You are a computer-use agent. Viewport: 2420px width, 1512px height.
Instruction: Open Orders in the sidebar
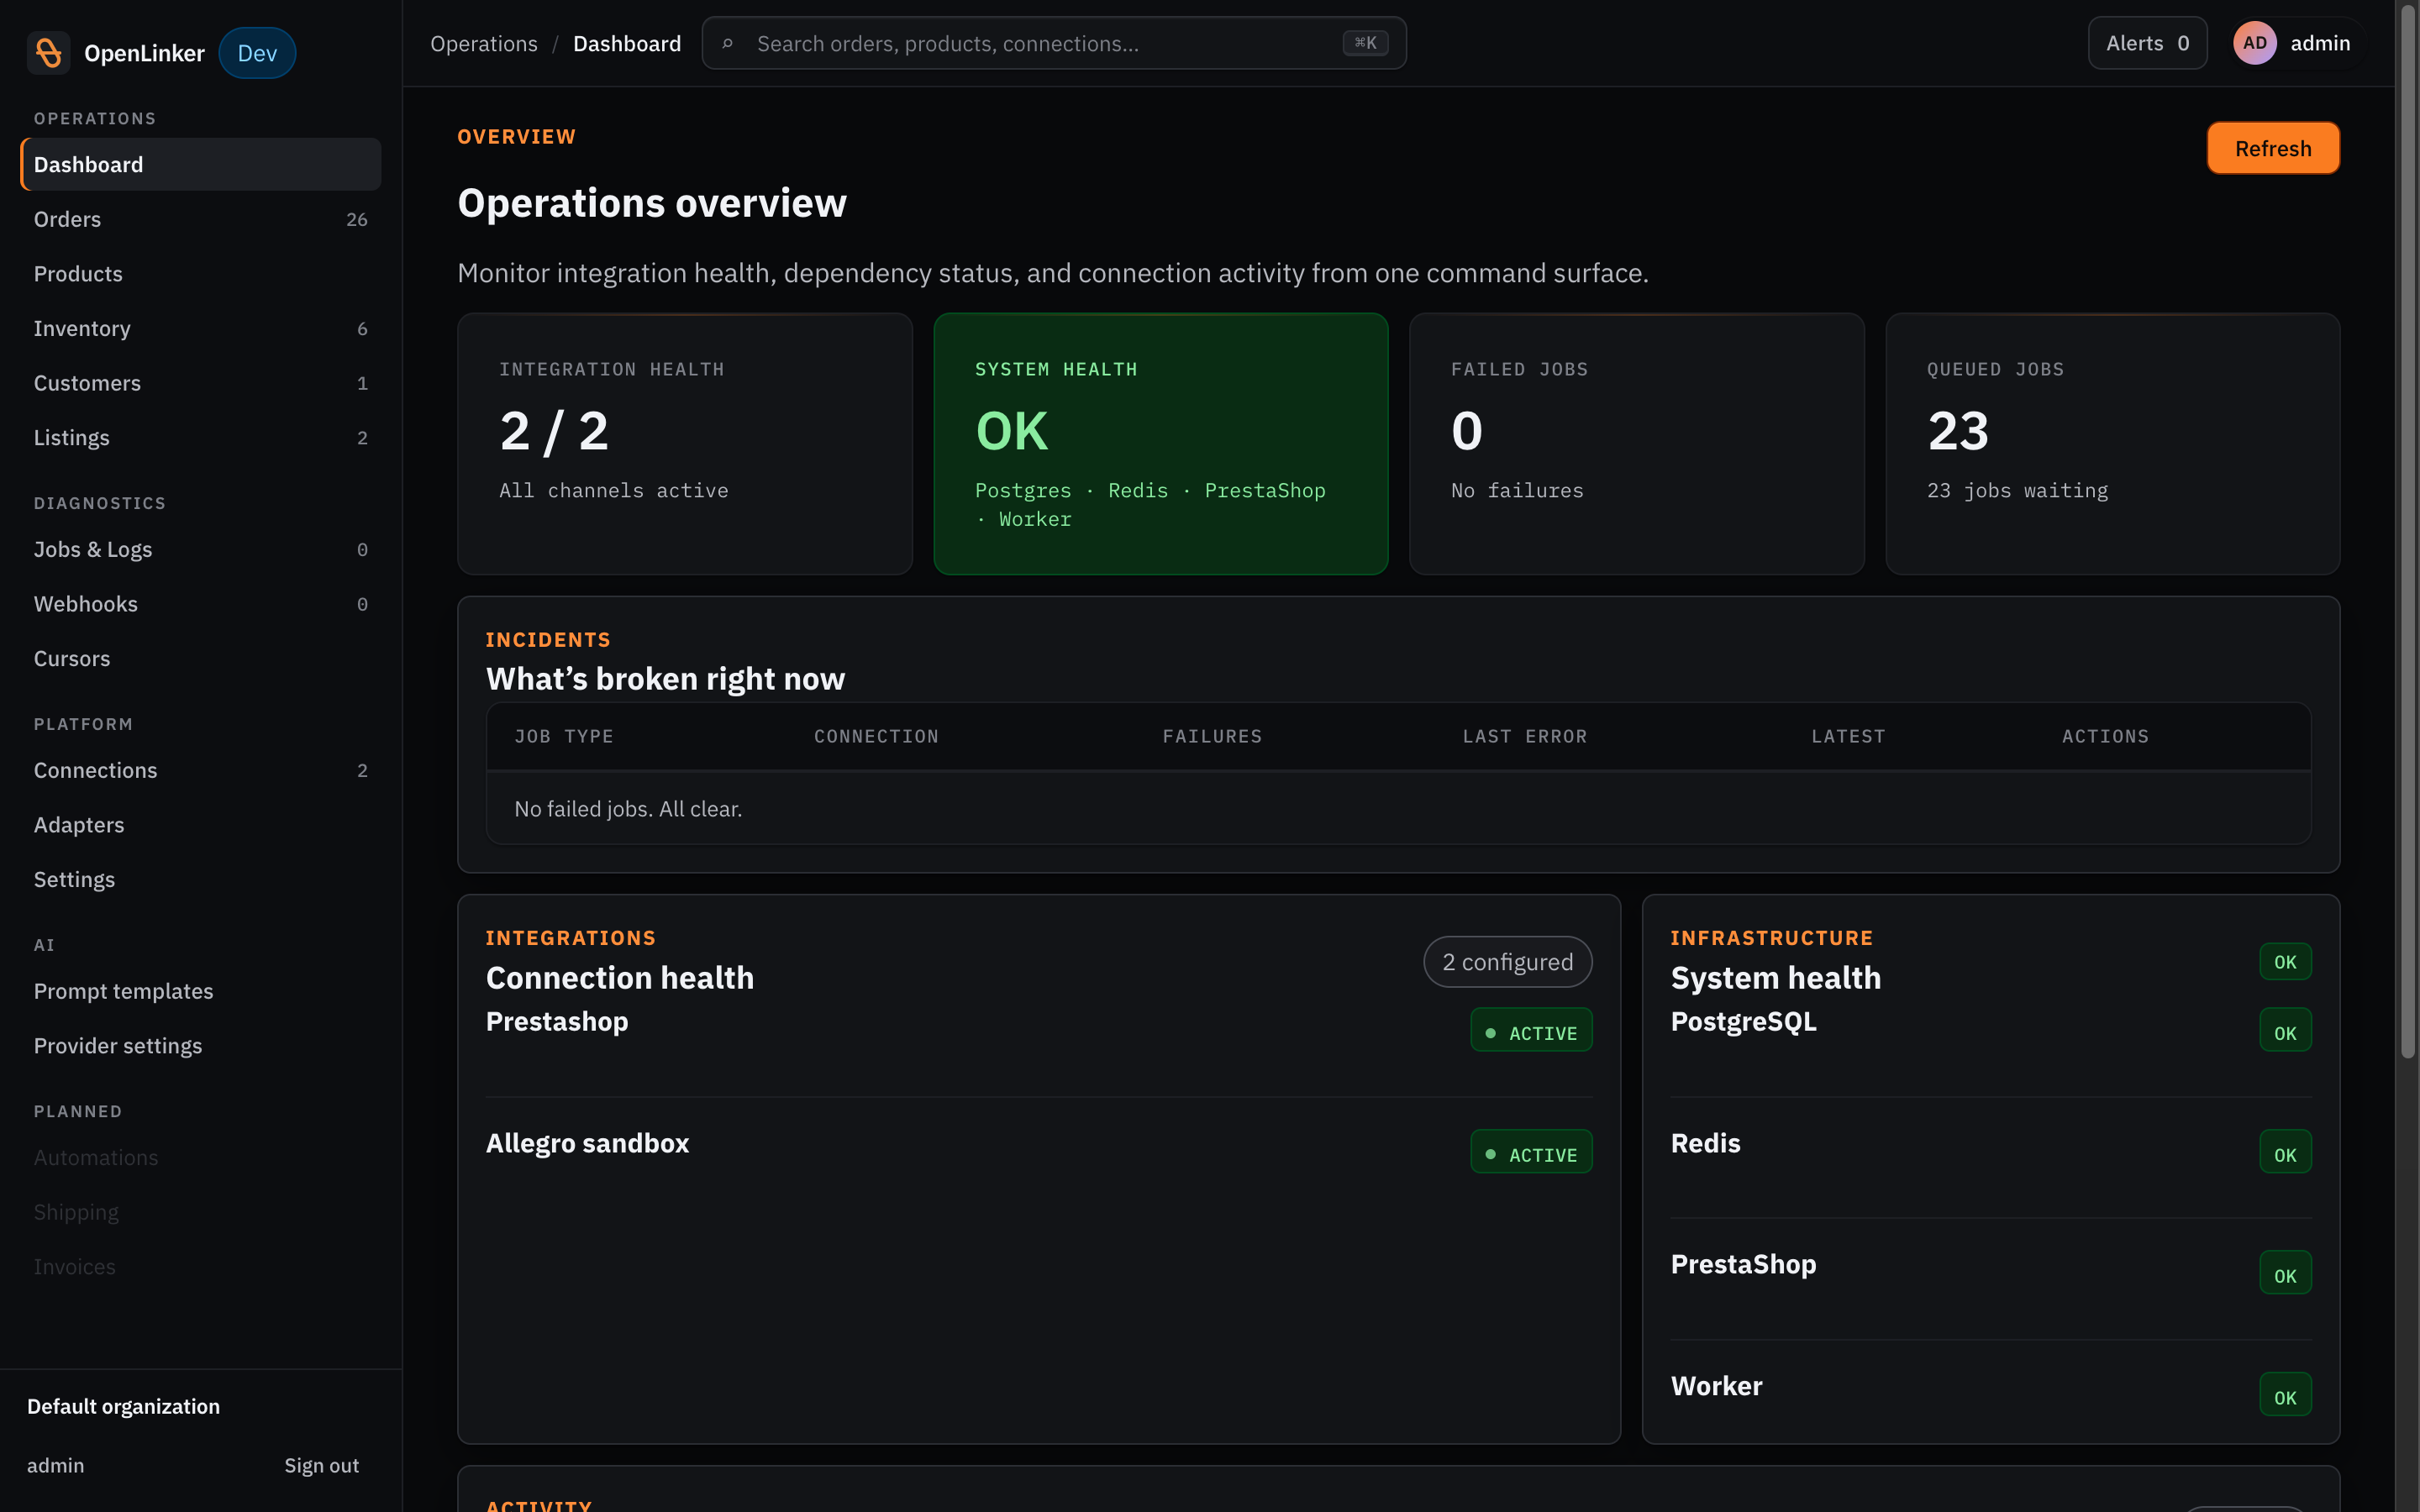pos(201,219)
